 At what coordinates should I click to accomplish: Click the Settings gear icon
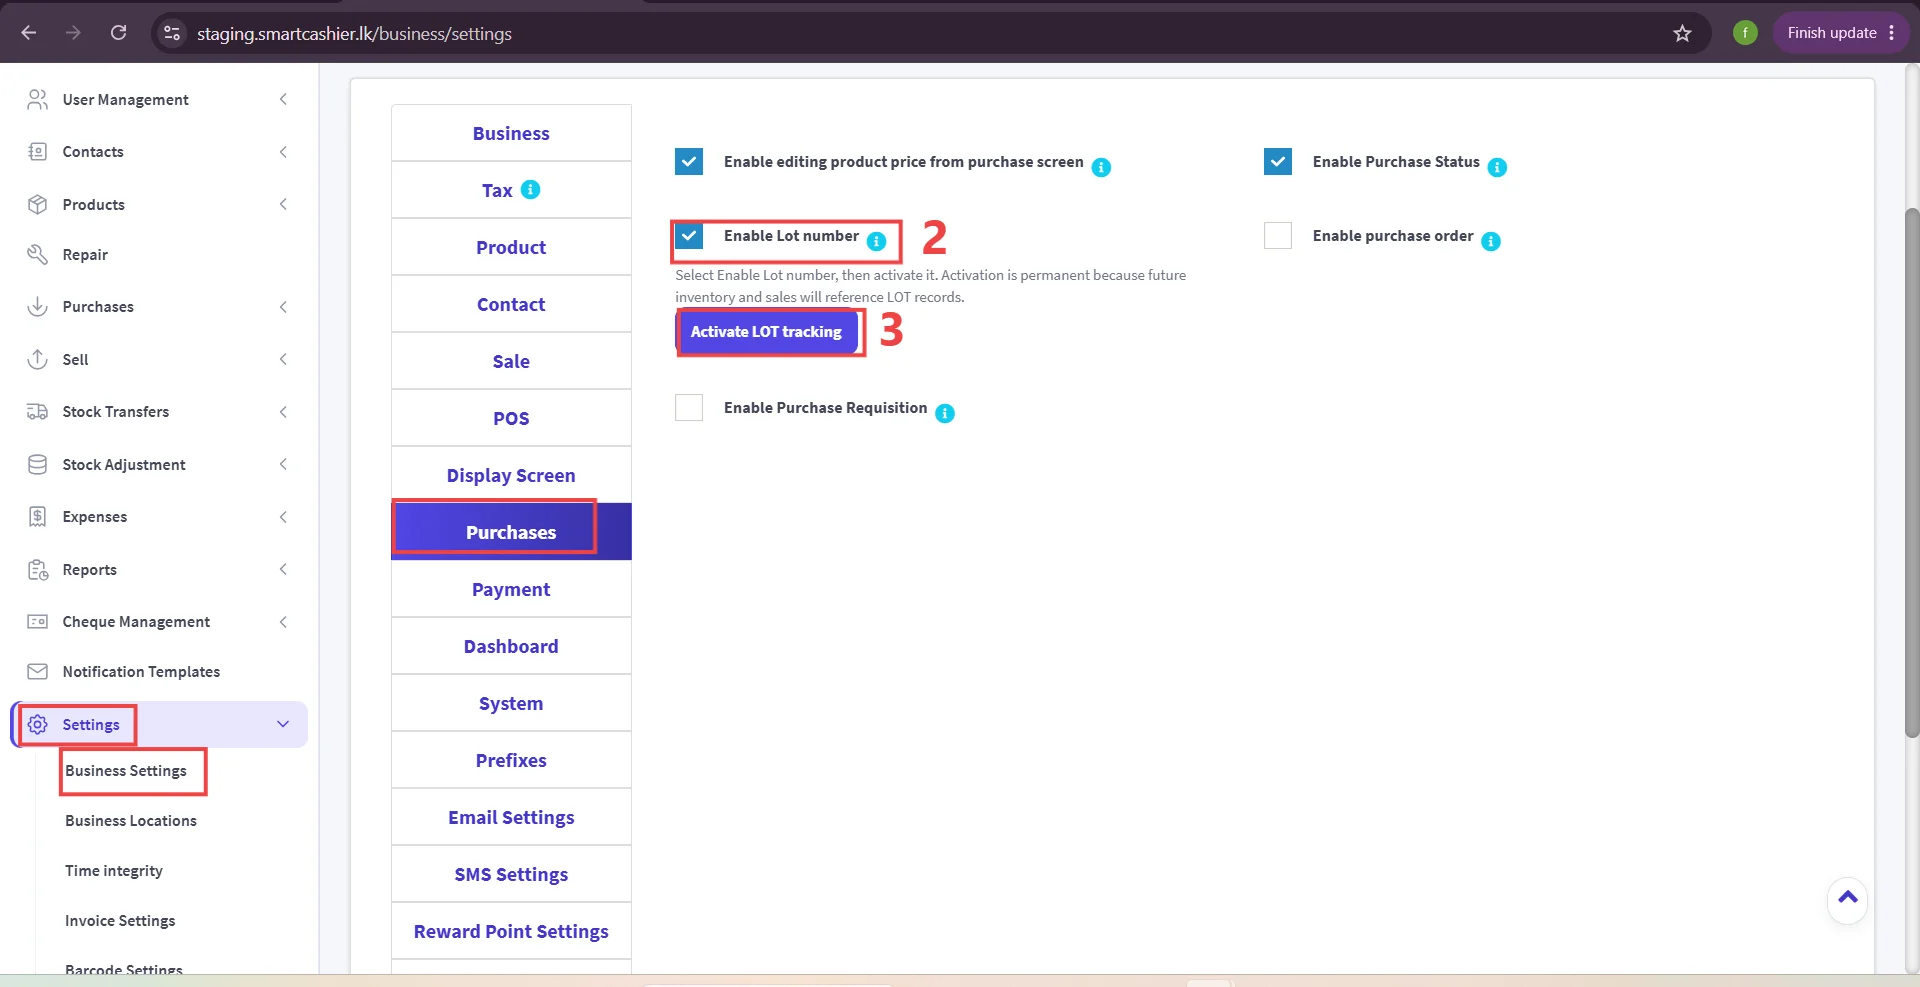(37, 724)
